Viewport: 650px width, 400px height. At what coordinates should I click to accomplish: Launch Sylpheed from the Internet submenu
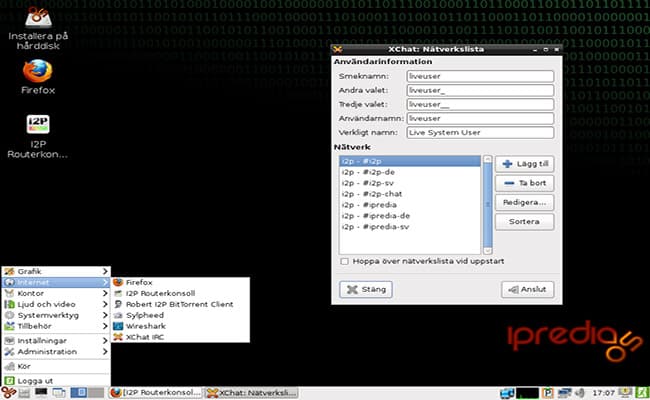180,315
